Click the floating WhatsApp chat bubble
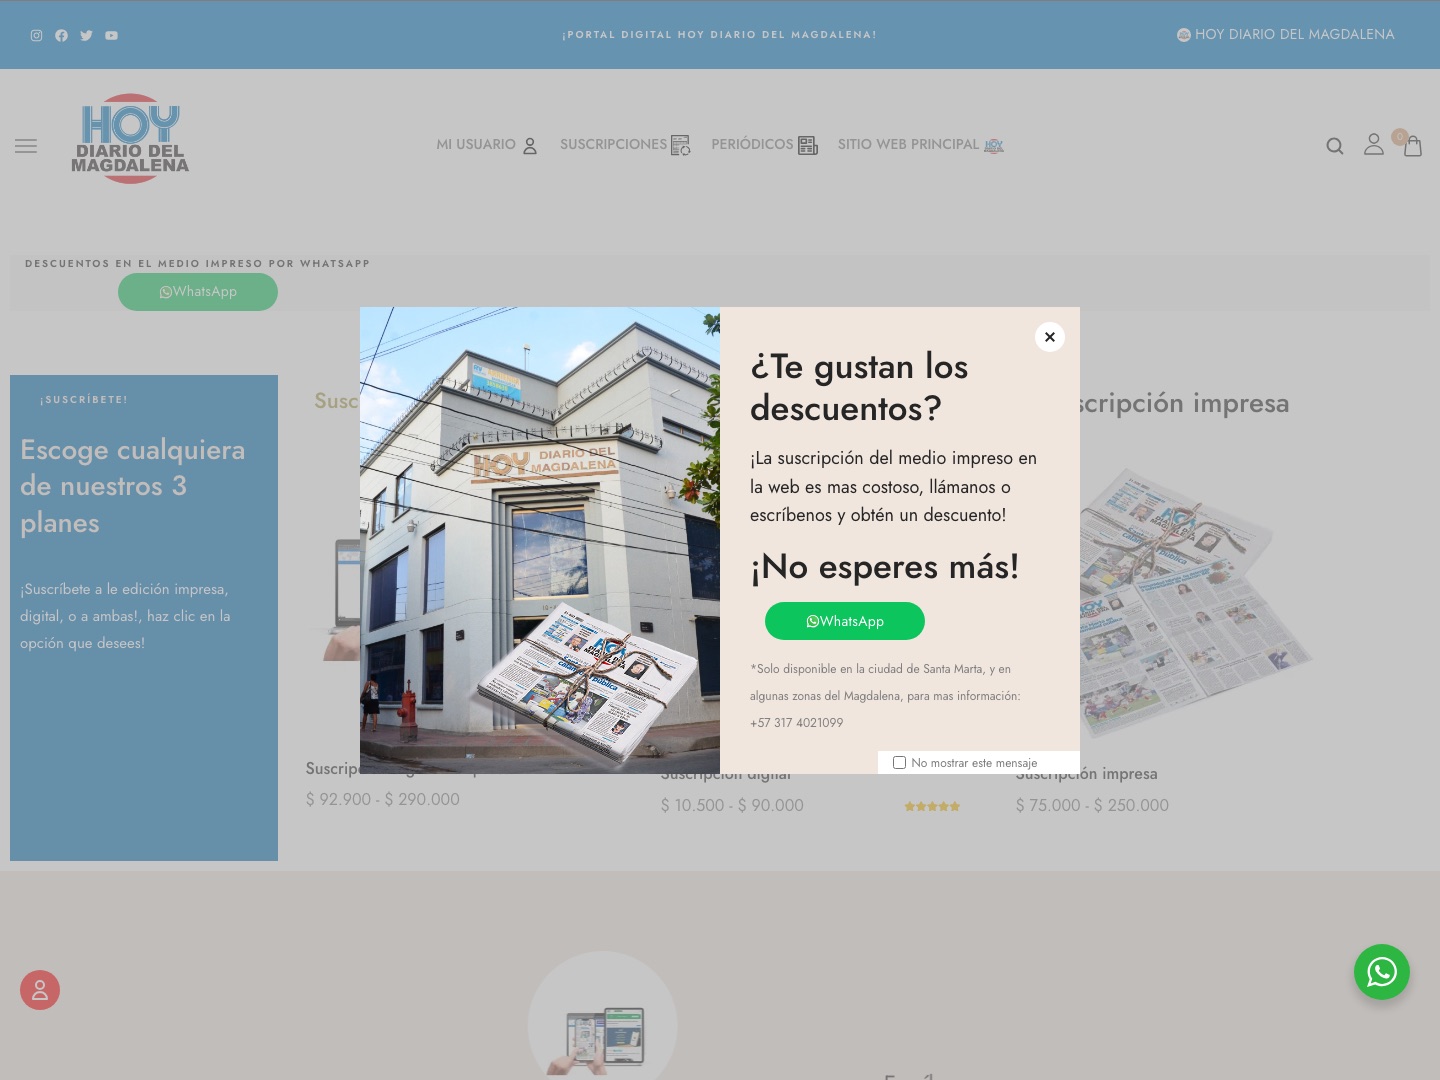1440x1080 pixels. point(1382,972)
